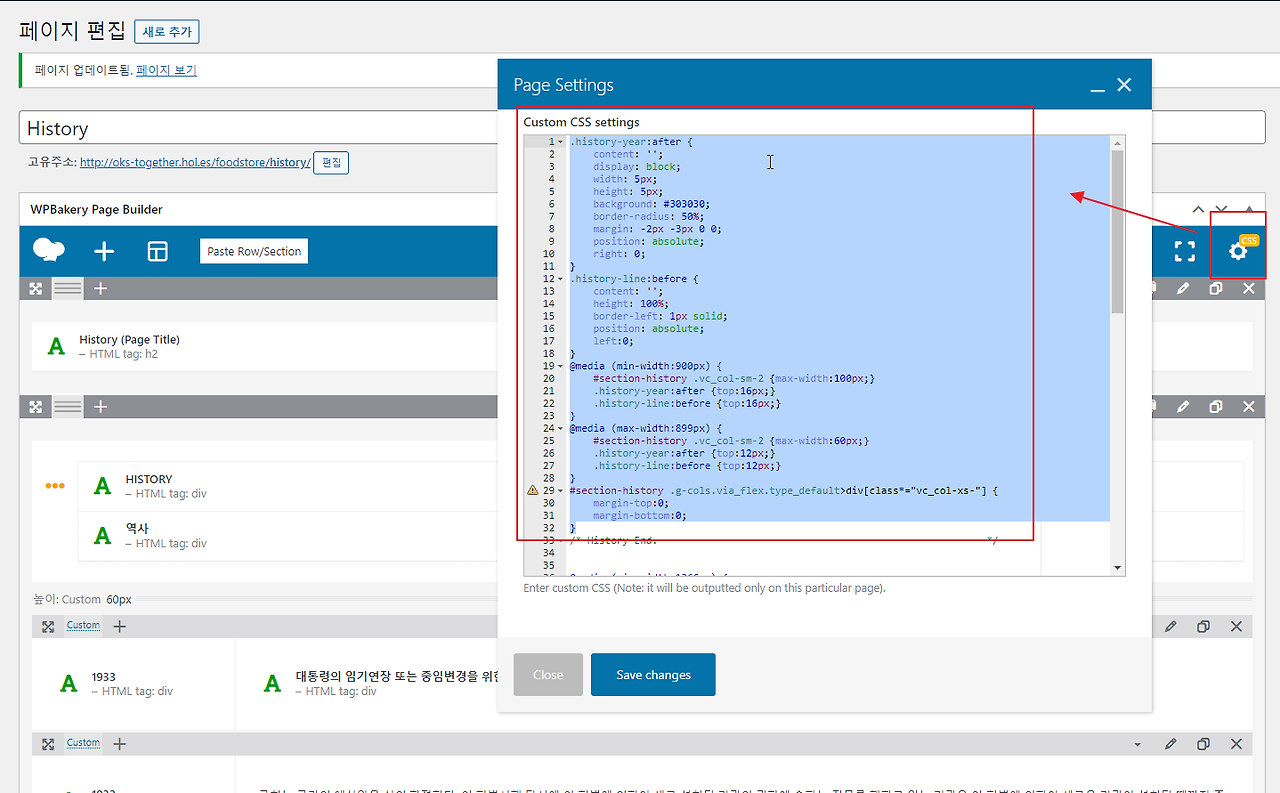1280x793 pixels.
Task: Click move handle of the 대통령의 임기연장 inner row
Action: pyautogui.click(x=47, y=626)
